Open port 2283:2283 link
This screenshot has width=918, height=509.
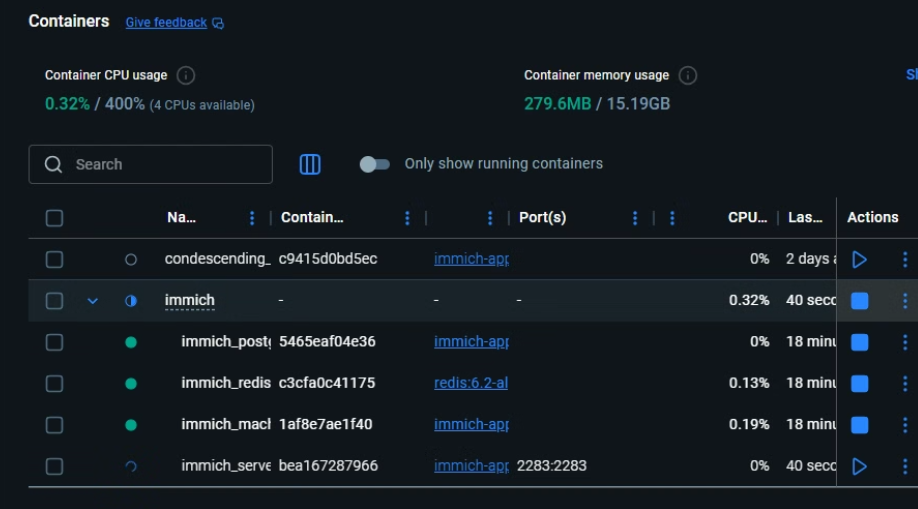(552, 466)
